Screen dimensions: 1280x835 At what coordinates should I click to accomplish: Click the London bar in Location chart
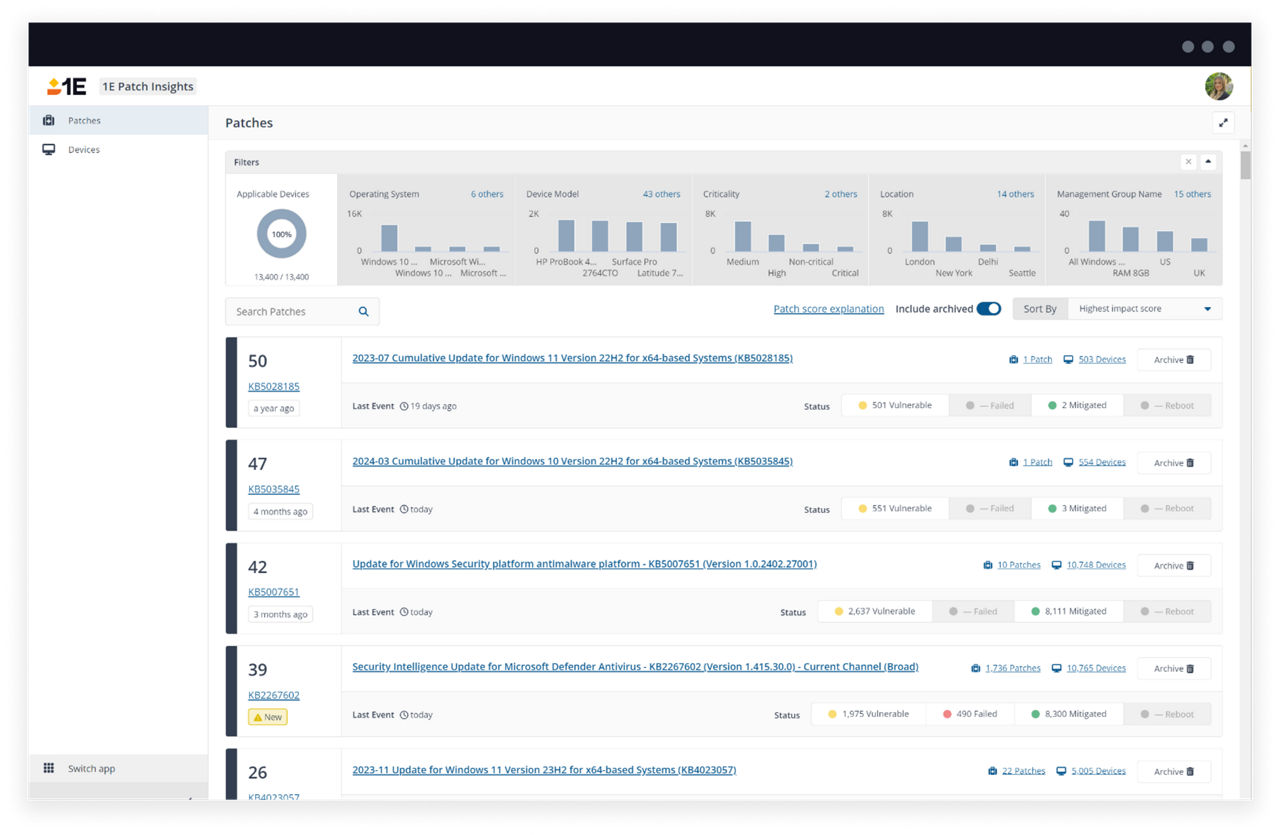(919, 236)
